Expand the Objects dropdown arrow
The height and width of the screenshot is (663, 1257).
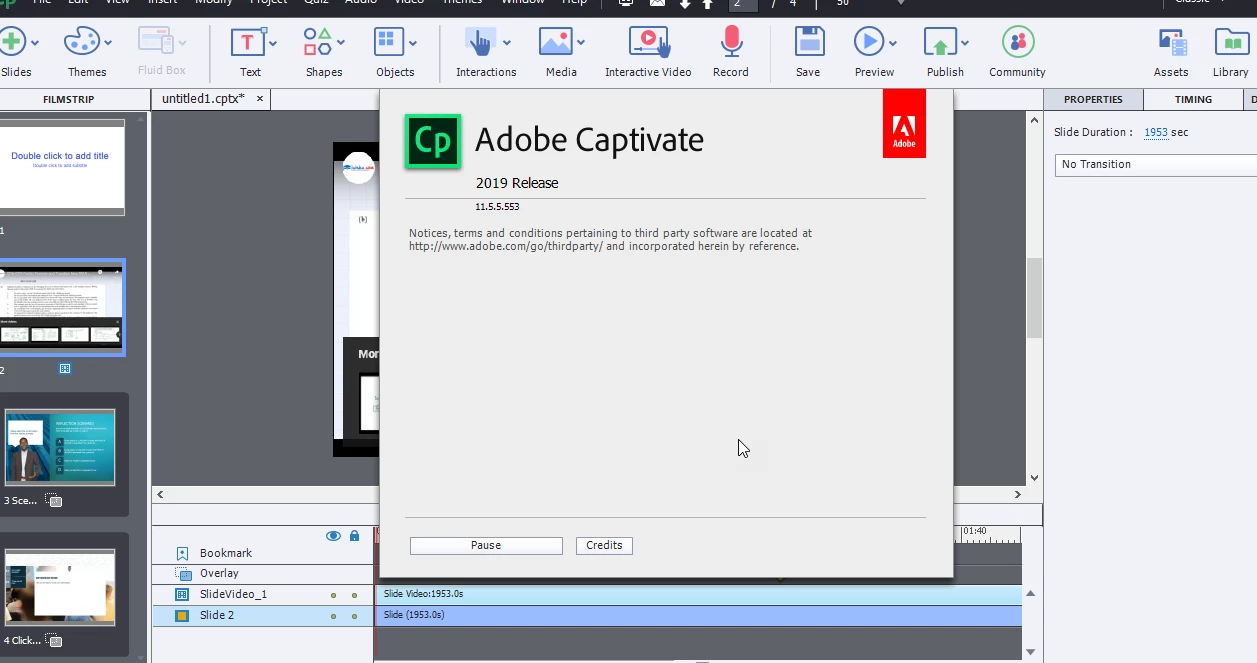[x=412, y=43]
